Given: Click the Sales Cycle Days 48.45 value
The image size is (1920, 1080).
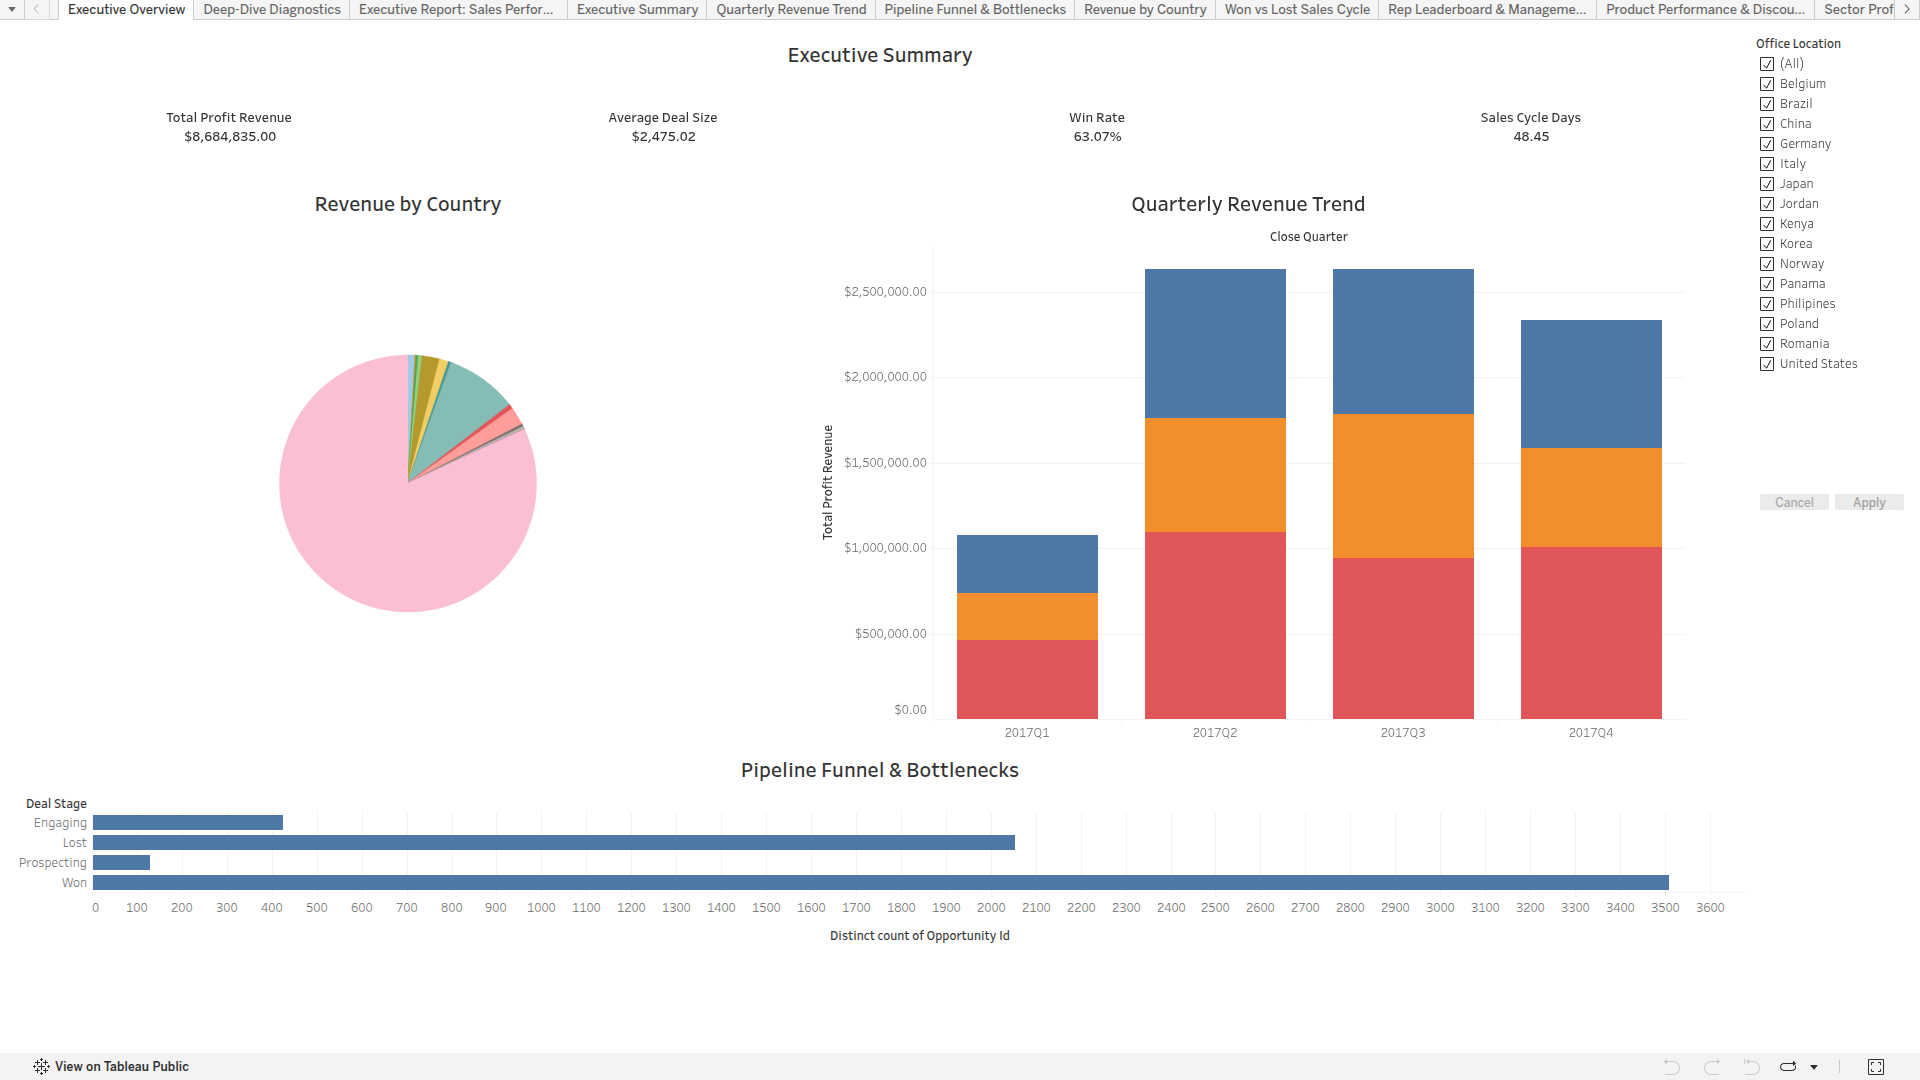Looking at the screenshot, I should (1531, 137).
